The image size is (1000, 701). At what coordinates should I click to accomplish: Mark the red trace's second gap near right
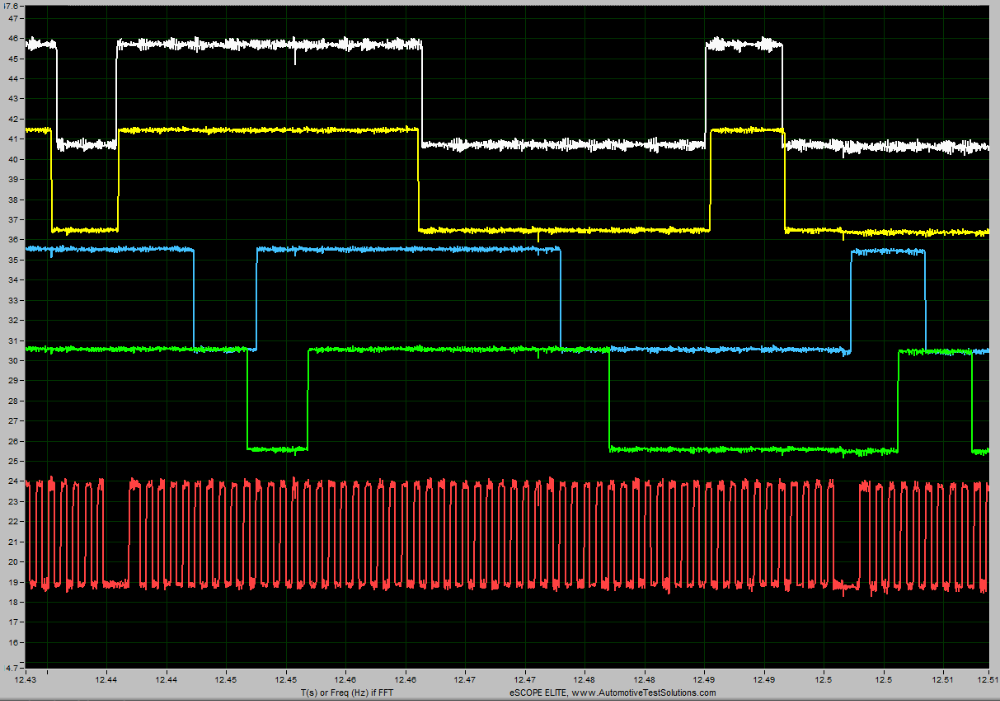[x=846, y=585]
